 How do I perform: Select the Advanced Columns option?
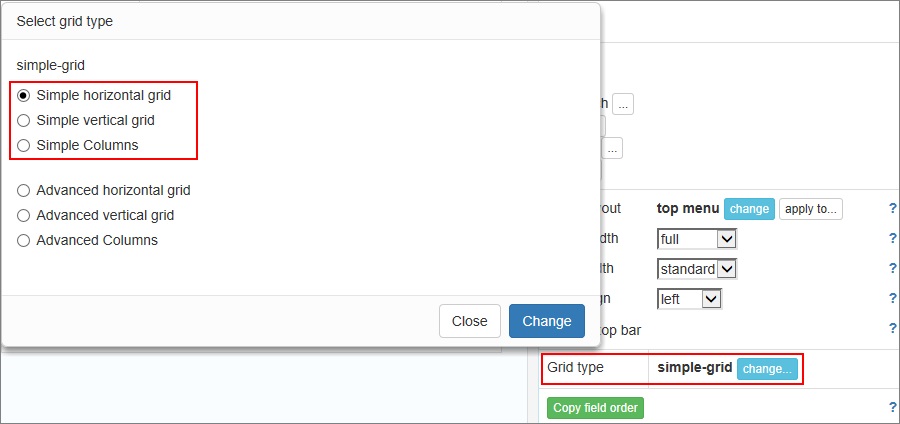point(24,241)
